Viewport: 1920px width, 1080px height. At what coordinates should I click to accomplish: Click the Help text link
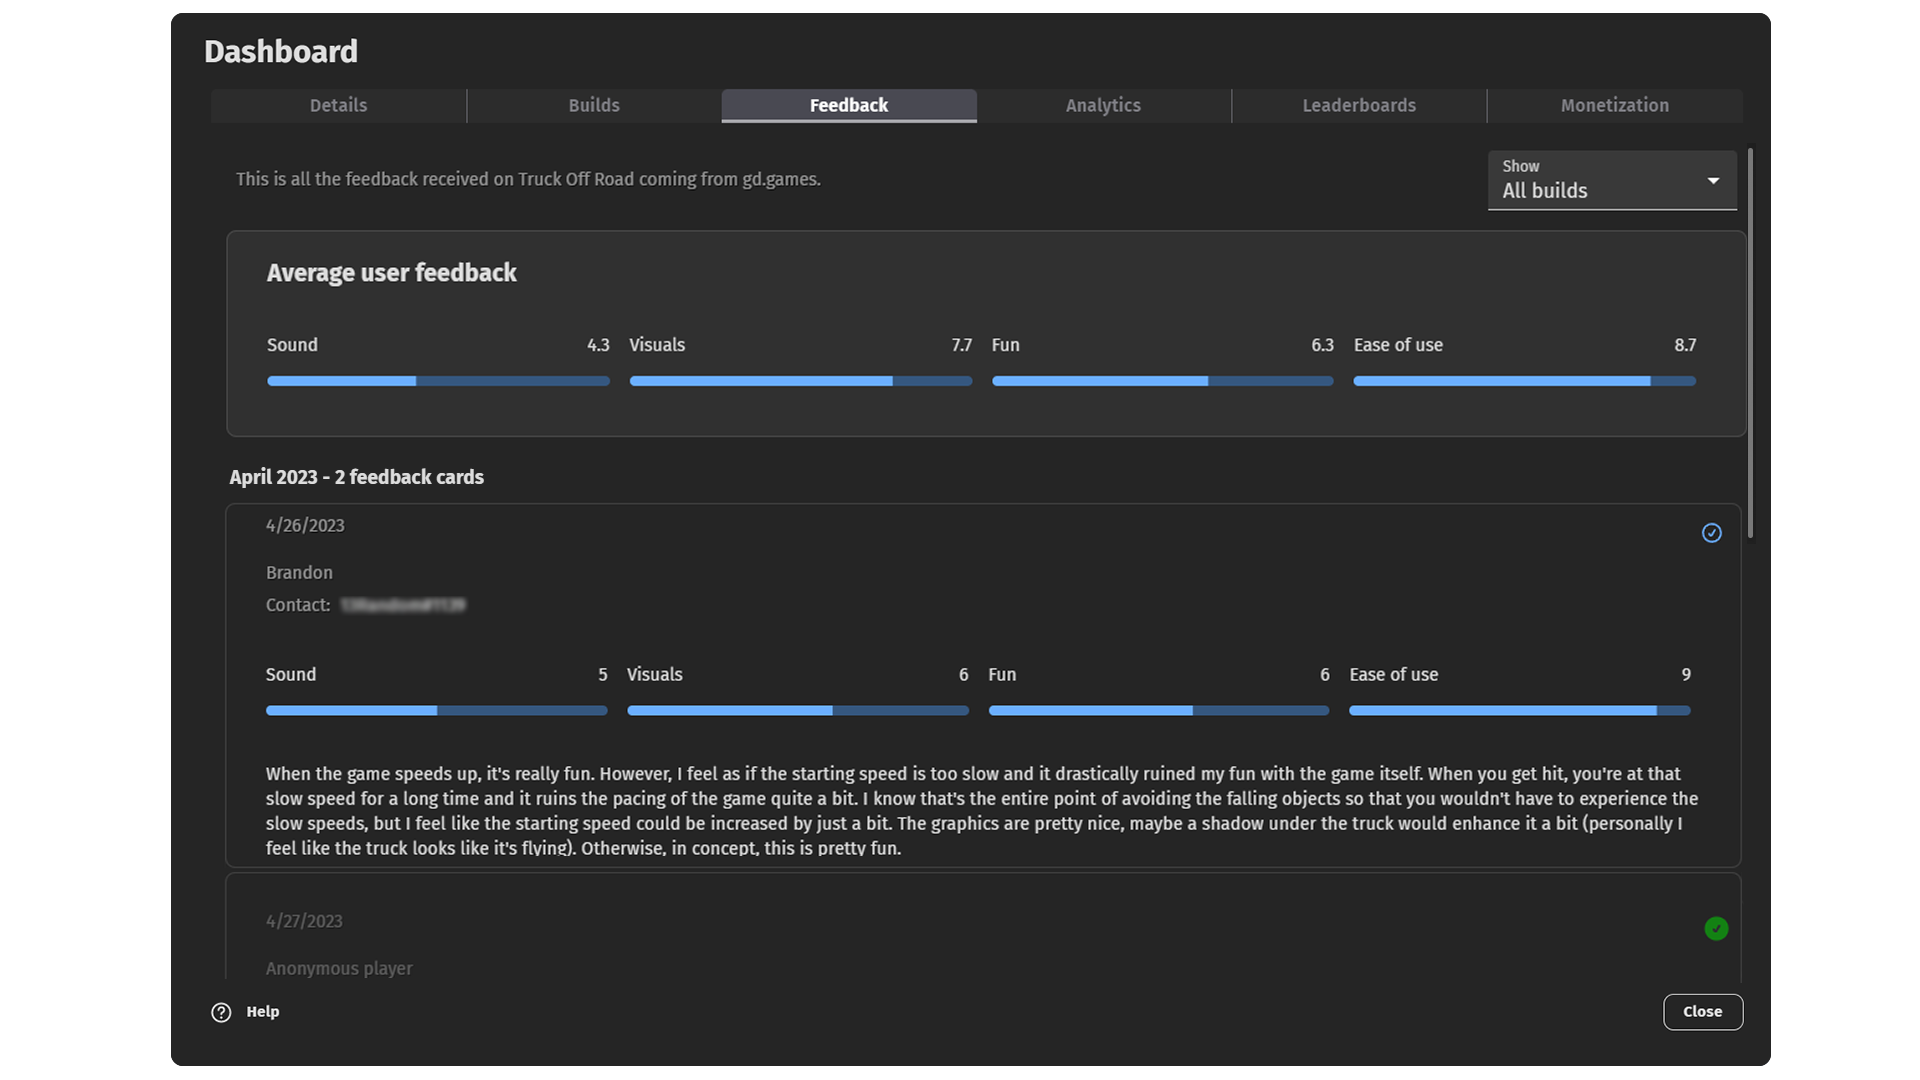(261, 1011)
